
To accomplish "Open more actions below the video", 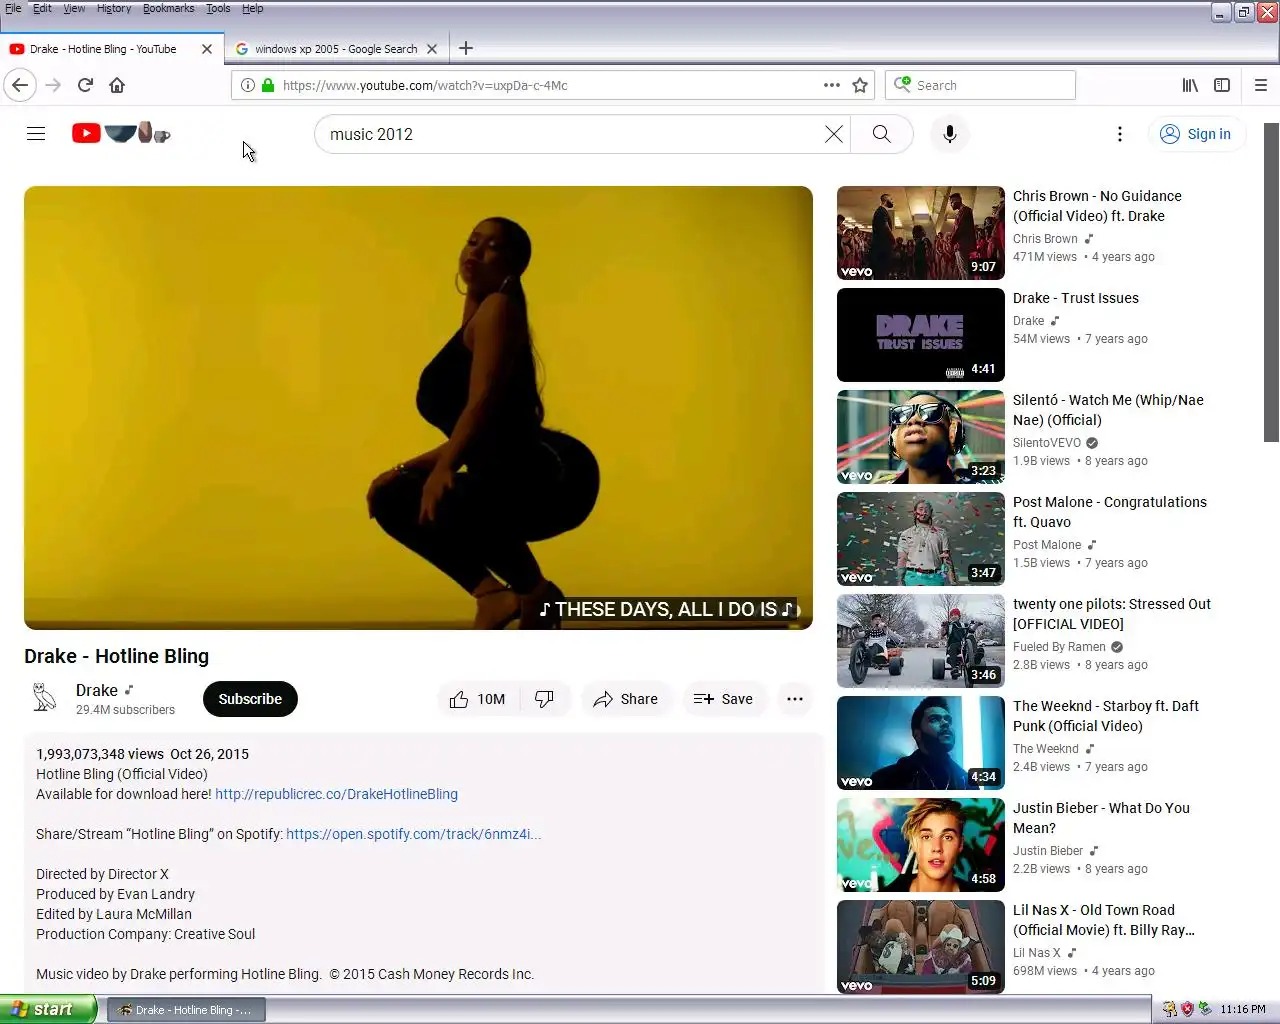I will (795, 699).
